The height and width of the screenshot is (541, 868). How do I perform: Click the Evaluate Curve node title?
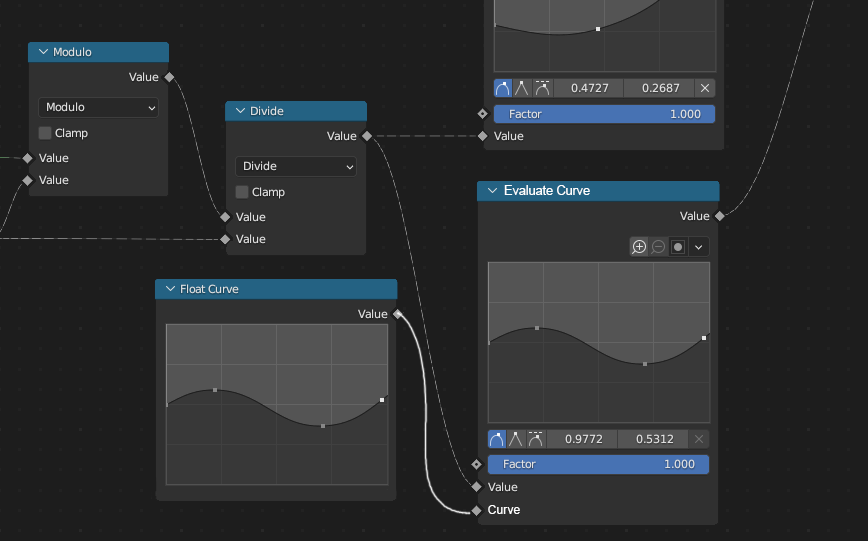[x=547, y=190]
